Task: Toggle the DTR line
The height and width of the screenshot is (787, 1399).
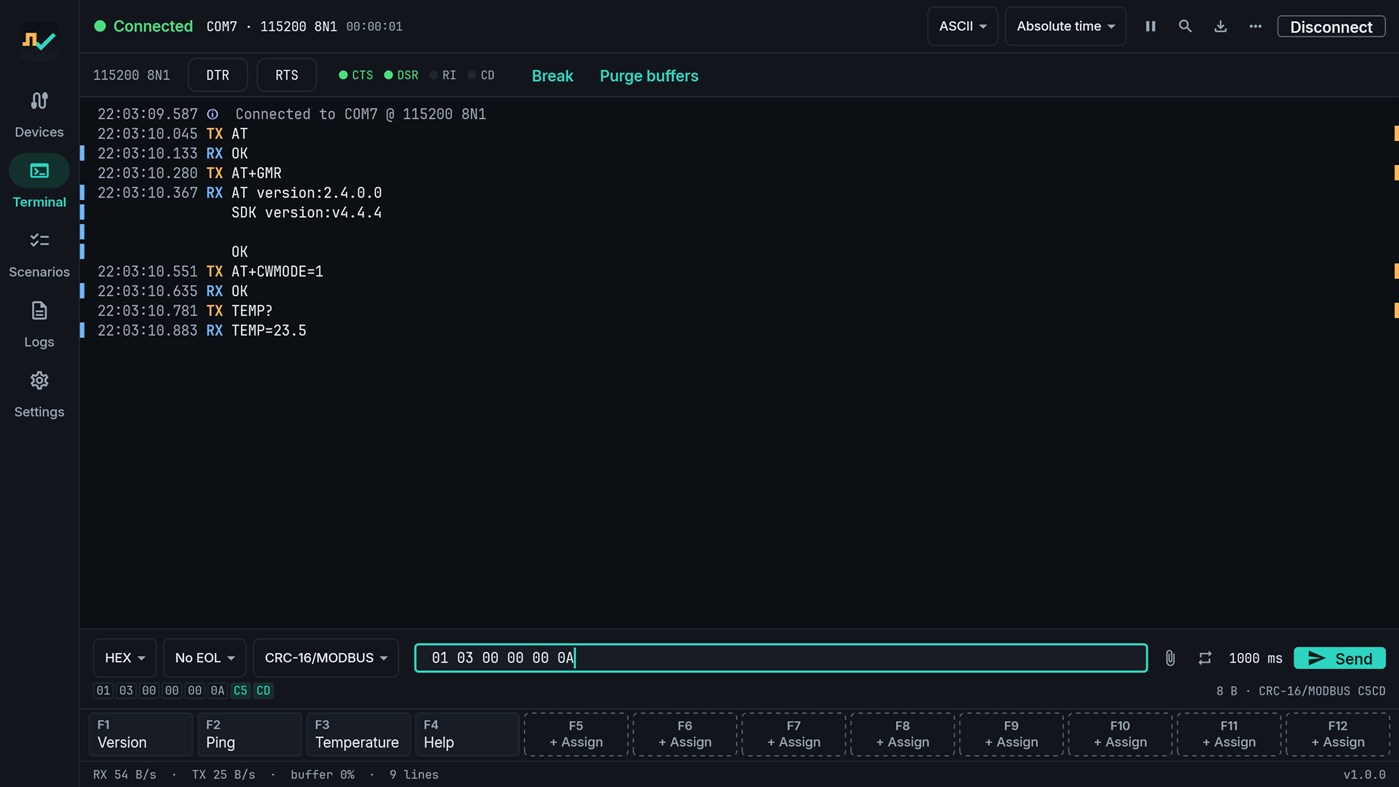Action: pyautogui.click(x=217, y=75)
